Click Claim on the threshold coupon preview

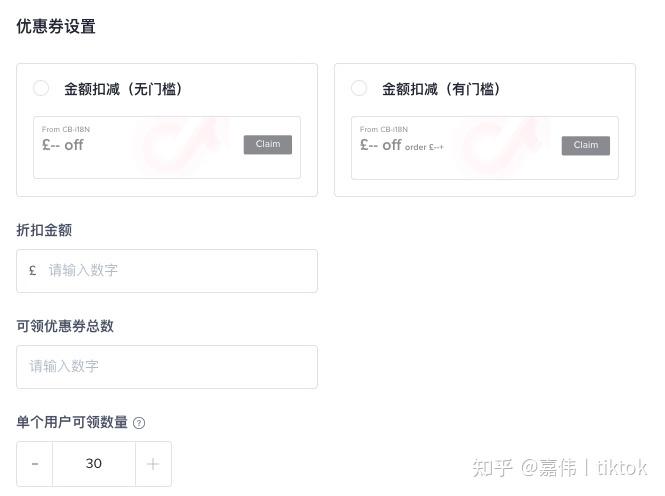(586, 145)
